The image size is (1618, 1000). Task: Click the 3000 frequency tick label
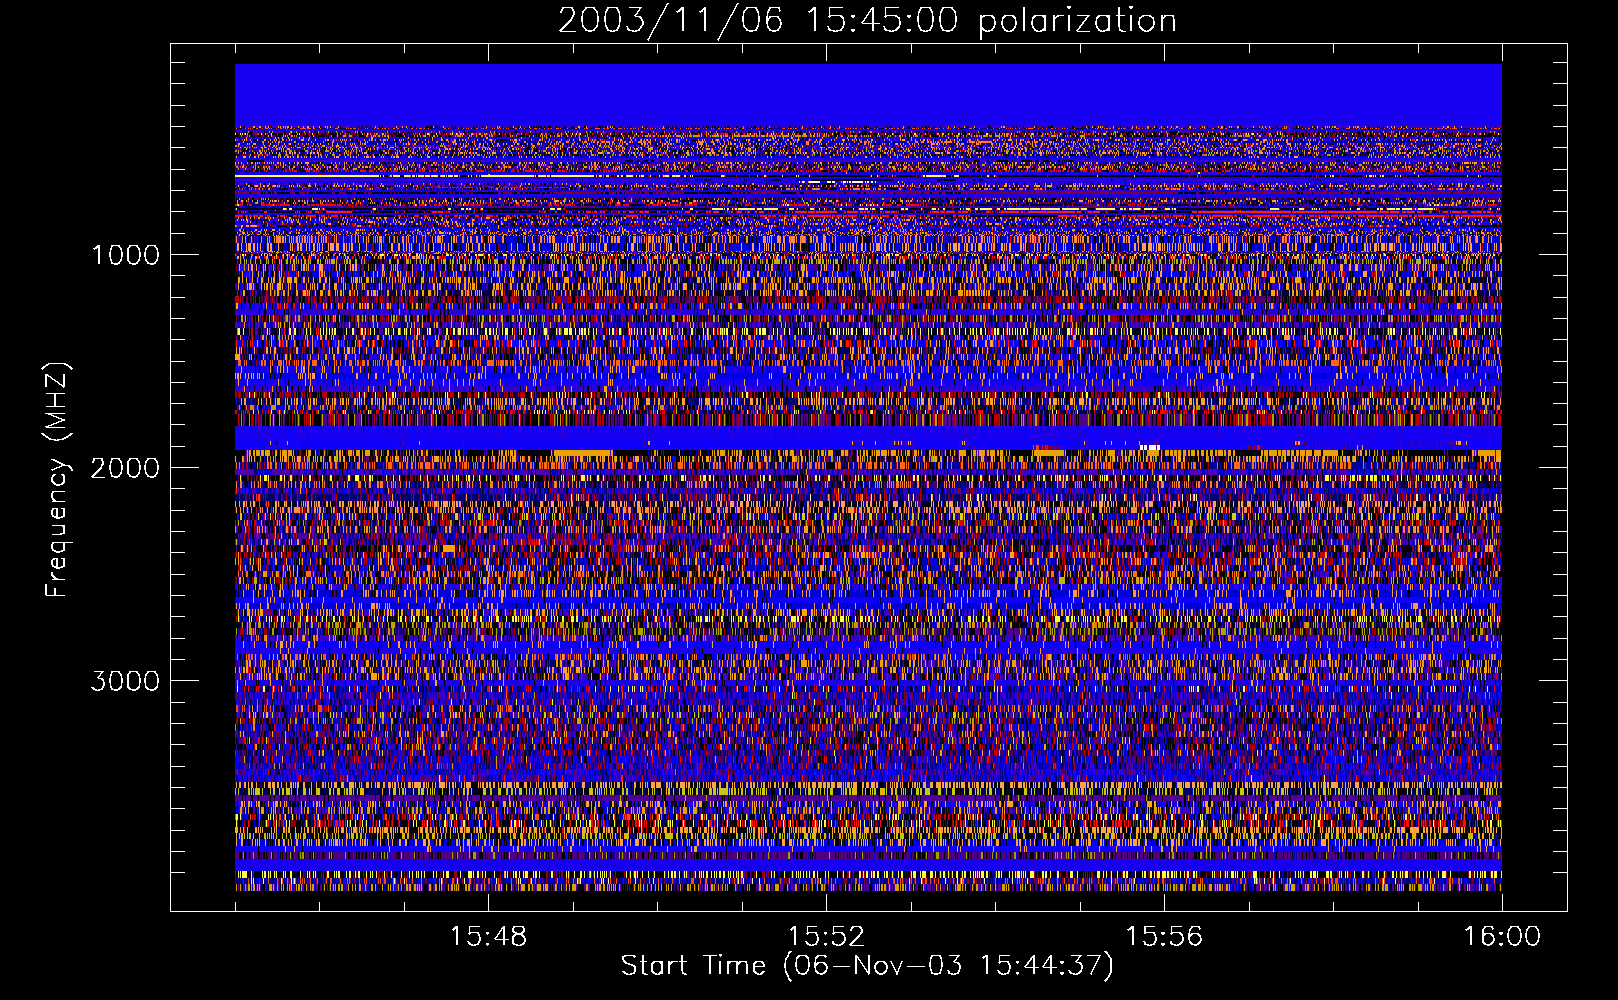(125, 681)
